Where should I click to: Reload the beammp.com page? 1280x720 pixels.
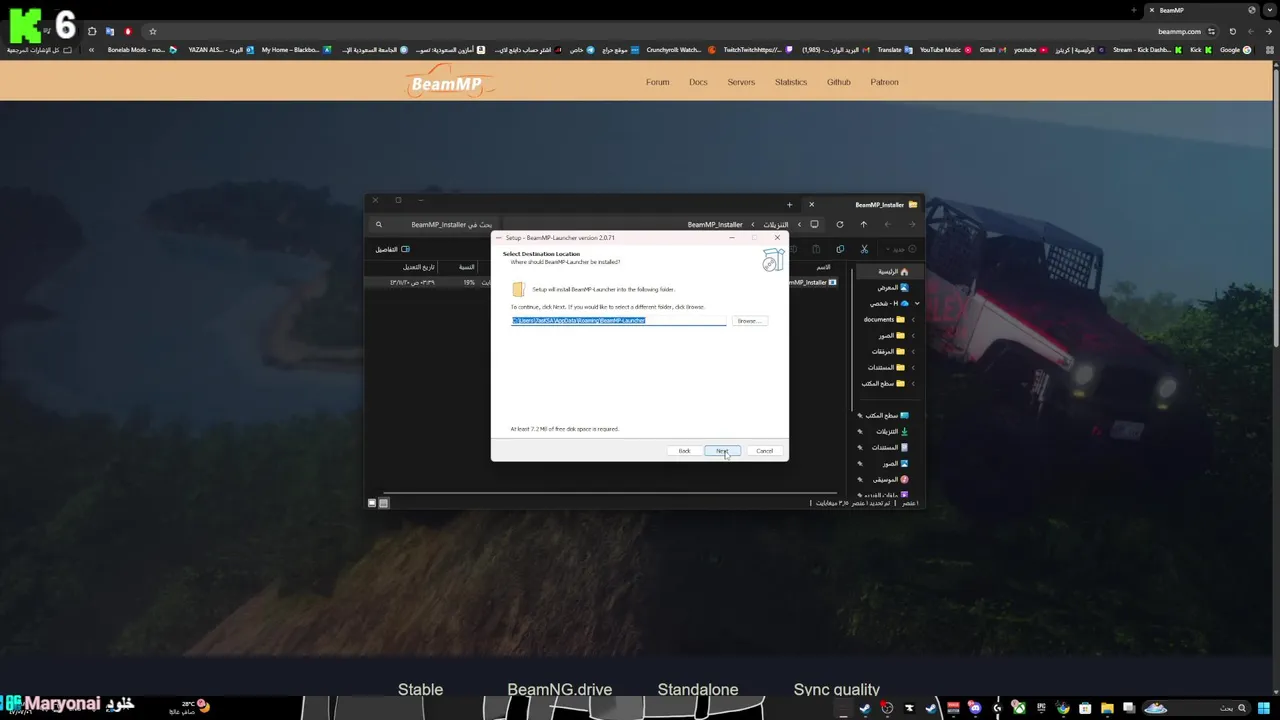[x=1232, y=31]
